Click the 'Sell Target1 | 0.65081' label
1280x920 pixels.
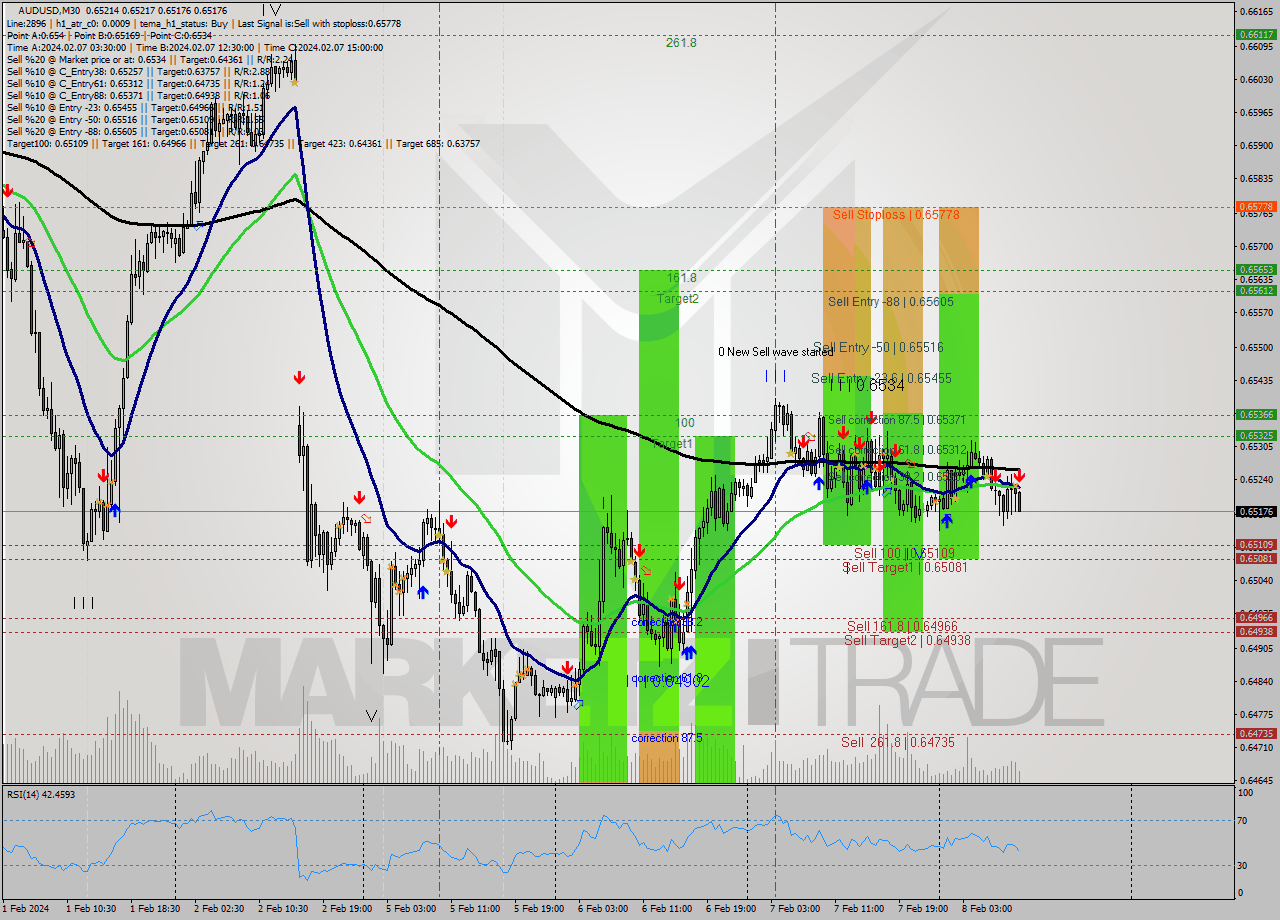pyautogui.click(x=905, y=567)
